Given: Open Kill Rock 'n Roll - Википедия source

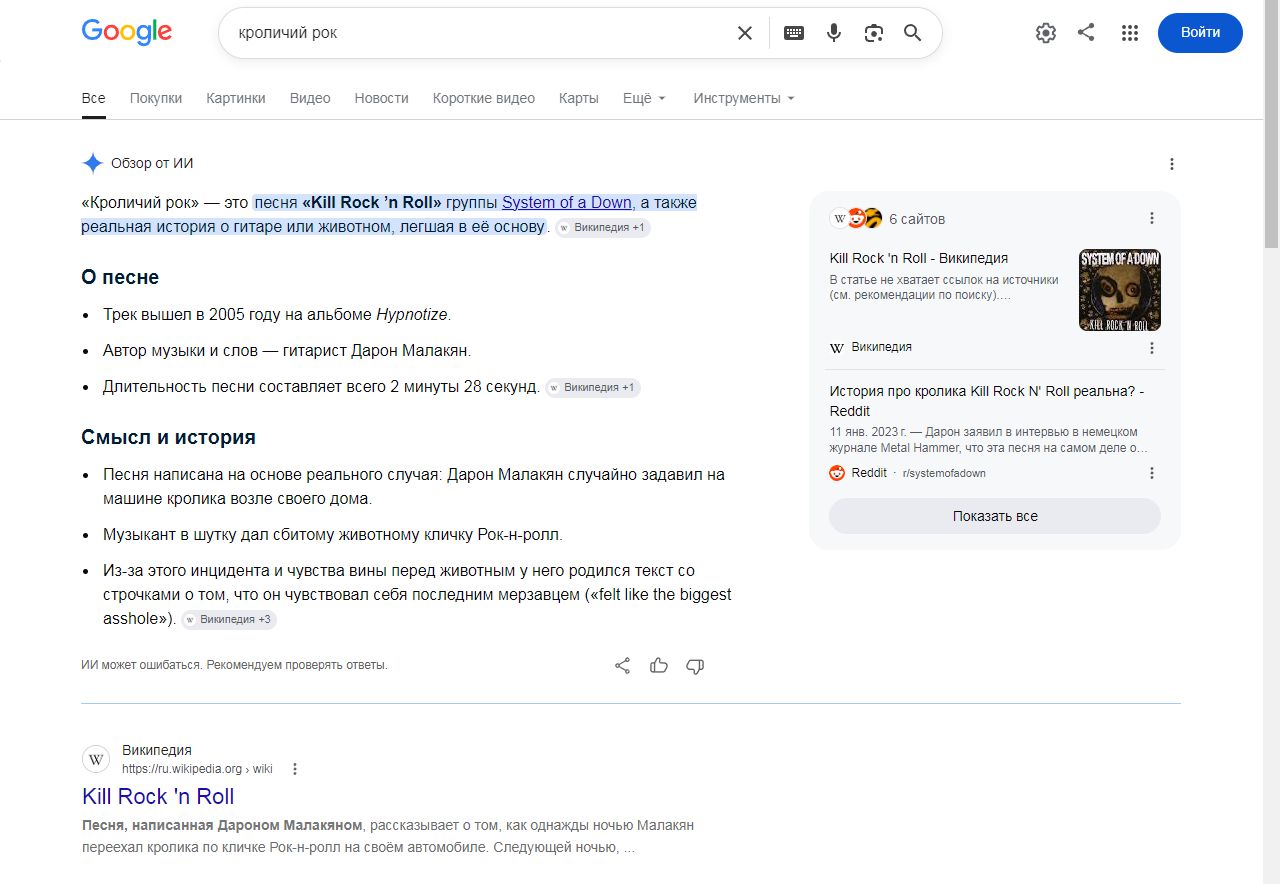Looking at the screenshot, I should [919, 258].
